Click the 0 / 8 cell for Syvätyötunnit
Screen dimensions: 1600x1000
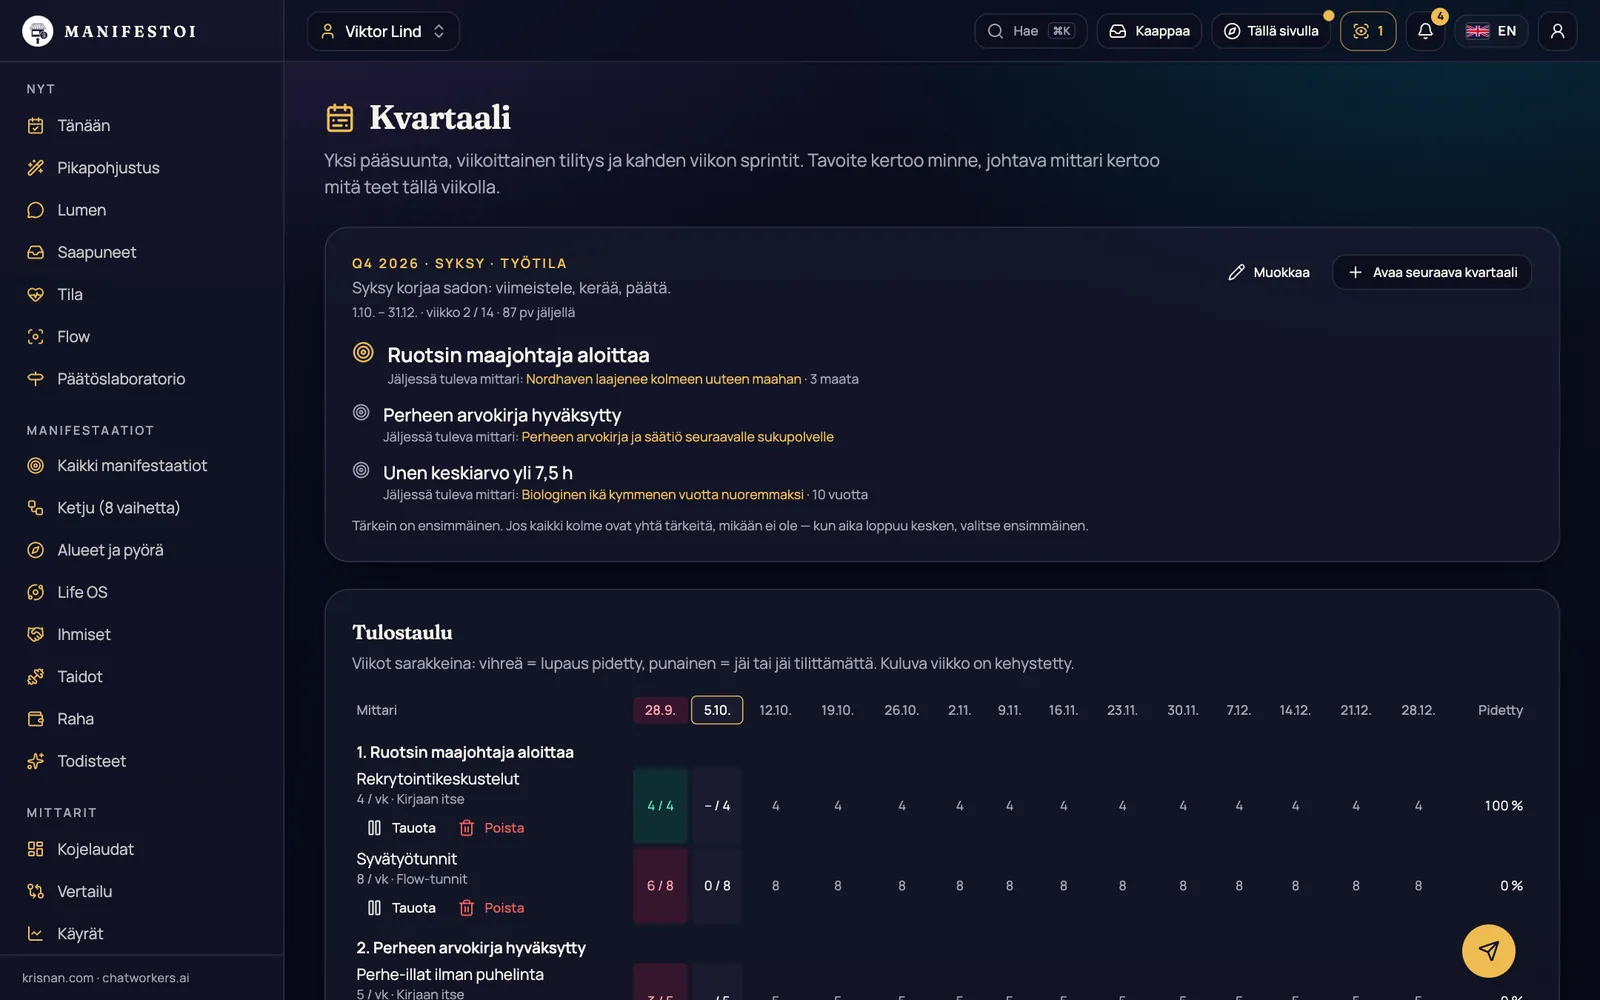717,886
